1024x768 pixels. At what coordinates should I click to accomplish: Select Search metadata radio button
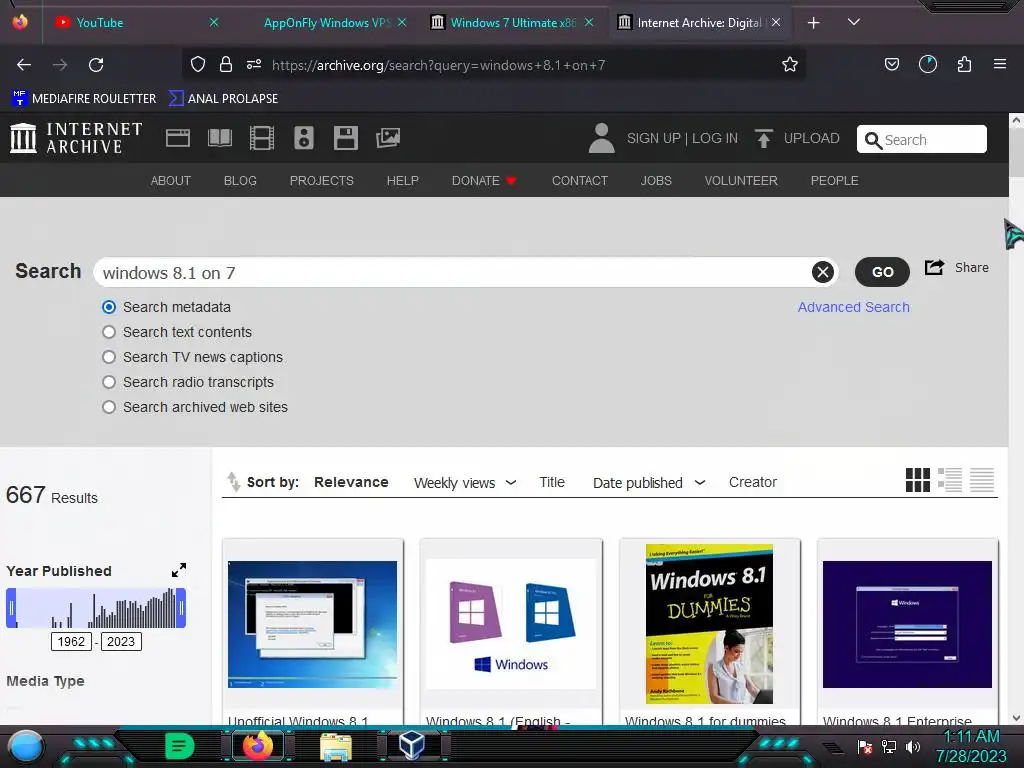point(109,307)
